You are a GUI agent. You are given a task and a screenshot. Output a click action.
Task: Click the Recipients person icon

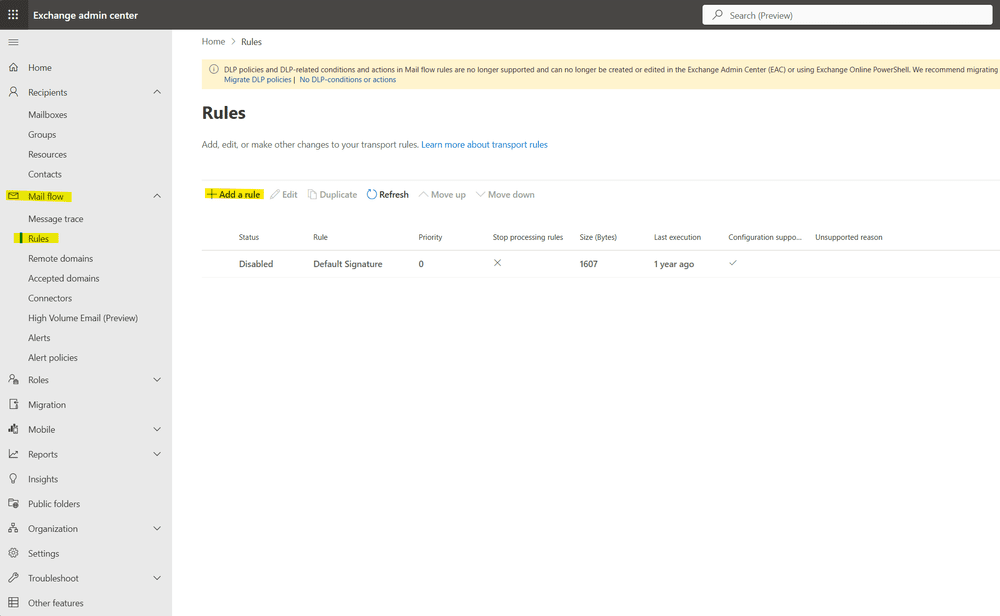pos(13,92)
